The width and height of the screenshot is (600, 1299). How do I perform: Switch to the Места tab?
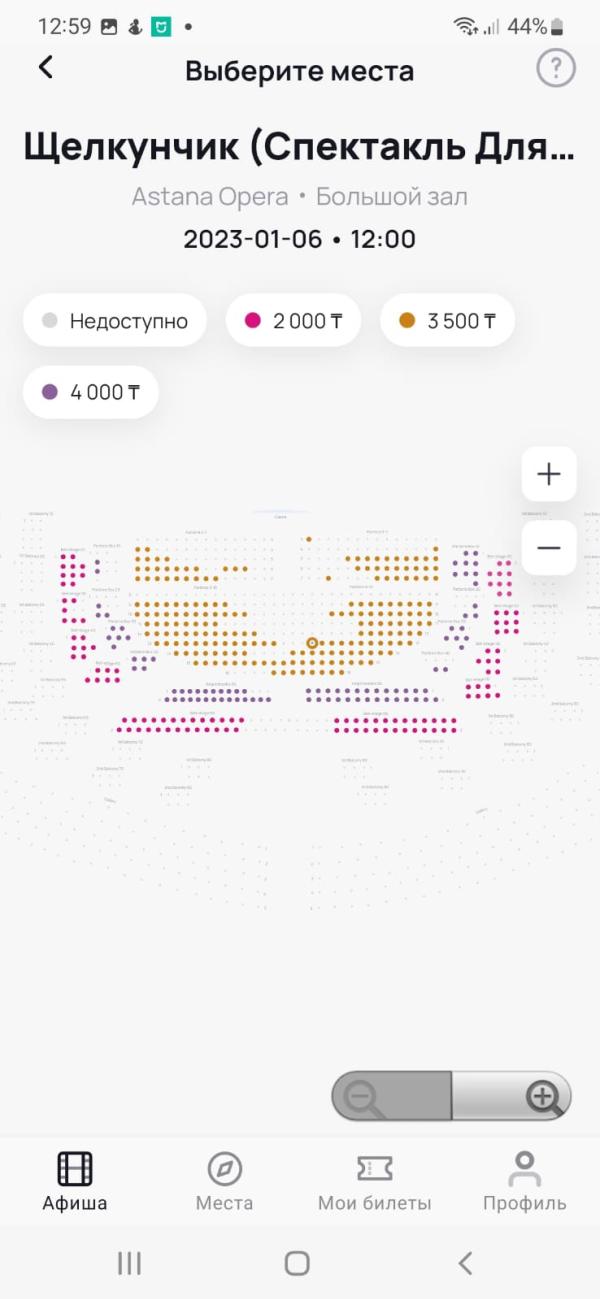coord(224,1180)
